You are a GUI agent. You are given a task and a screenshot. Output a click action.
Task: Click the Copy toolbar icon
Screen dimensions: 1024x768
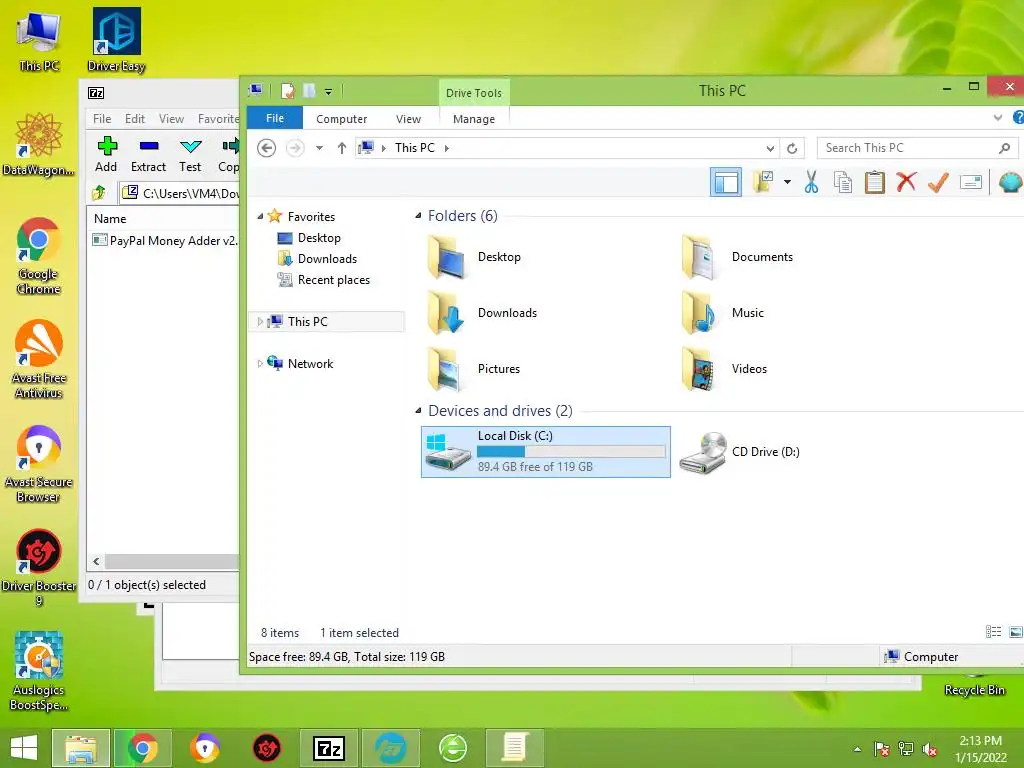[842, 182]
